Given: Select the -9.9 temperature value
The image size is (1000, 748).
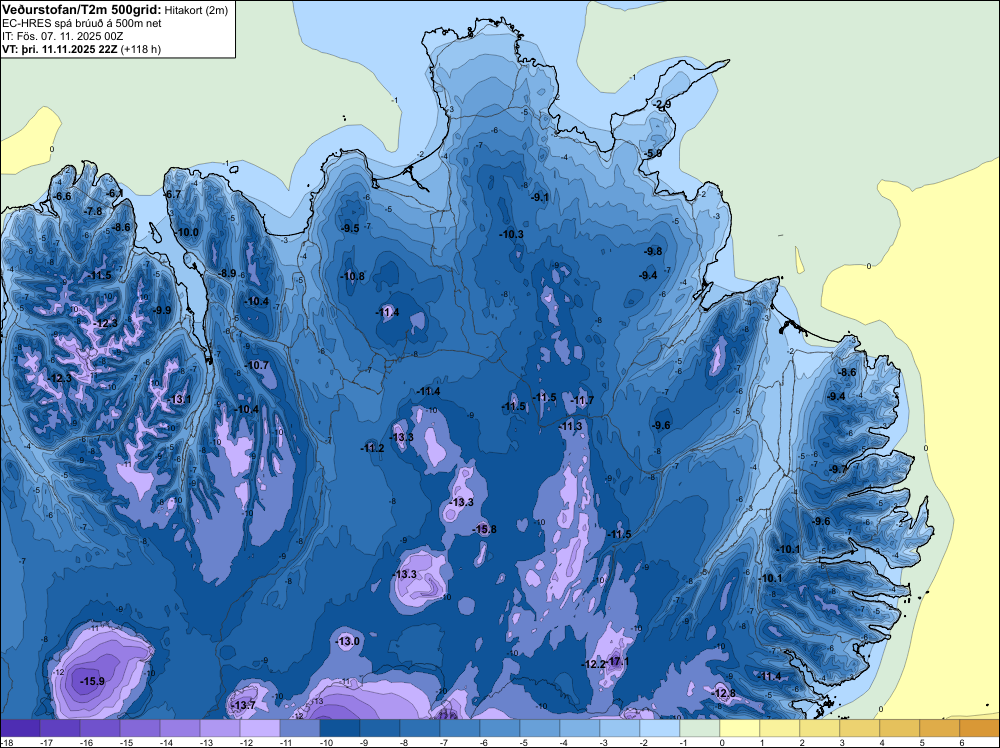Looking at the screenshot, I should [162, 310].
